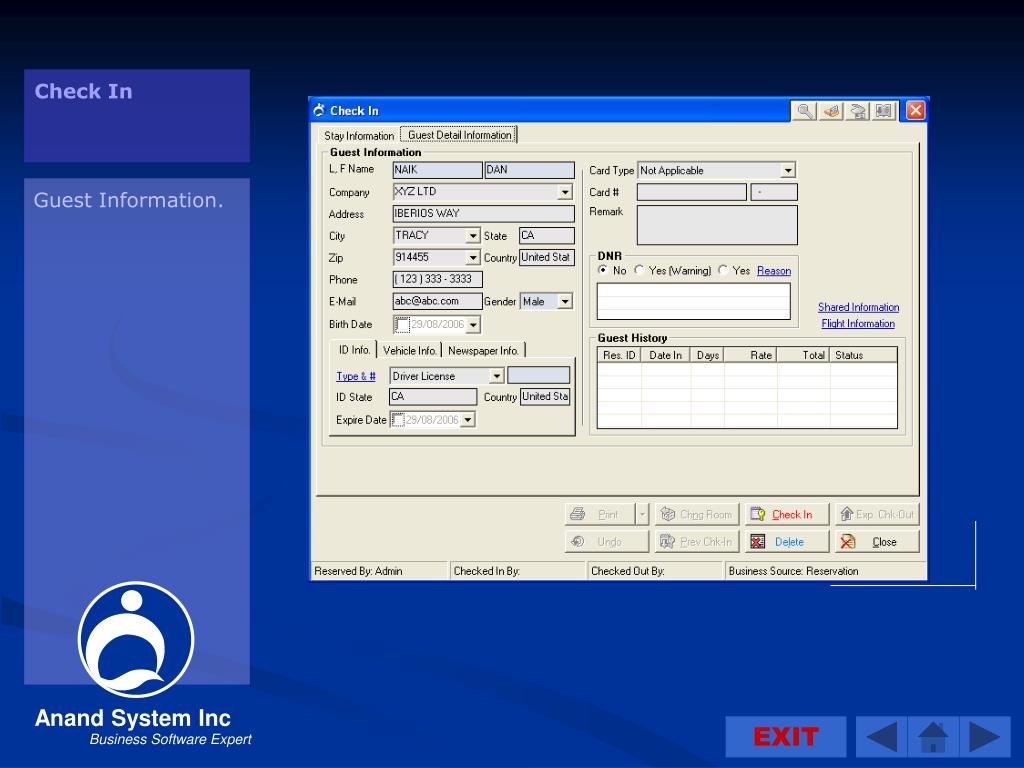Click the Delete button

[787, 541]
